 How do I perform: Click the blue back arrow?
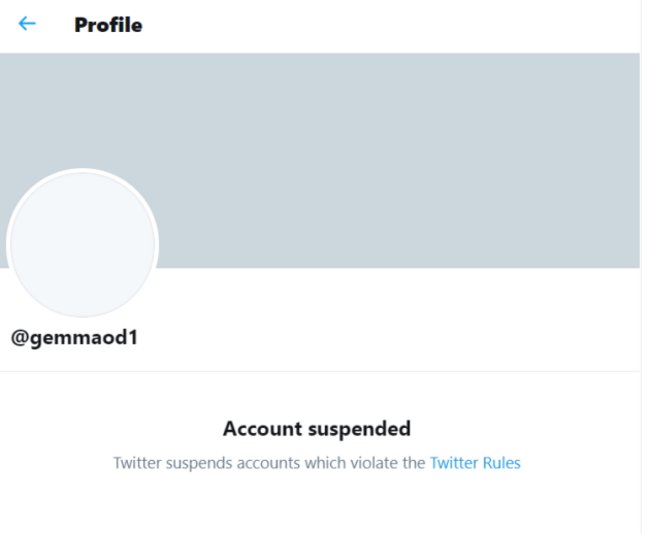click(27, 24)
